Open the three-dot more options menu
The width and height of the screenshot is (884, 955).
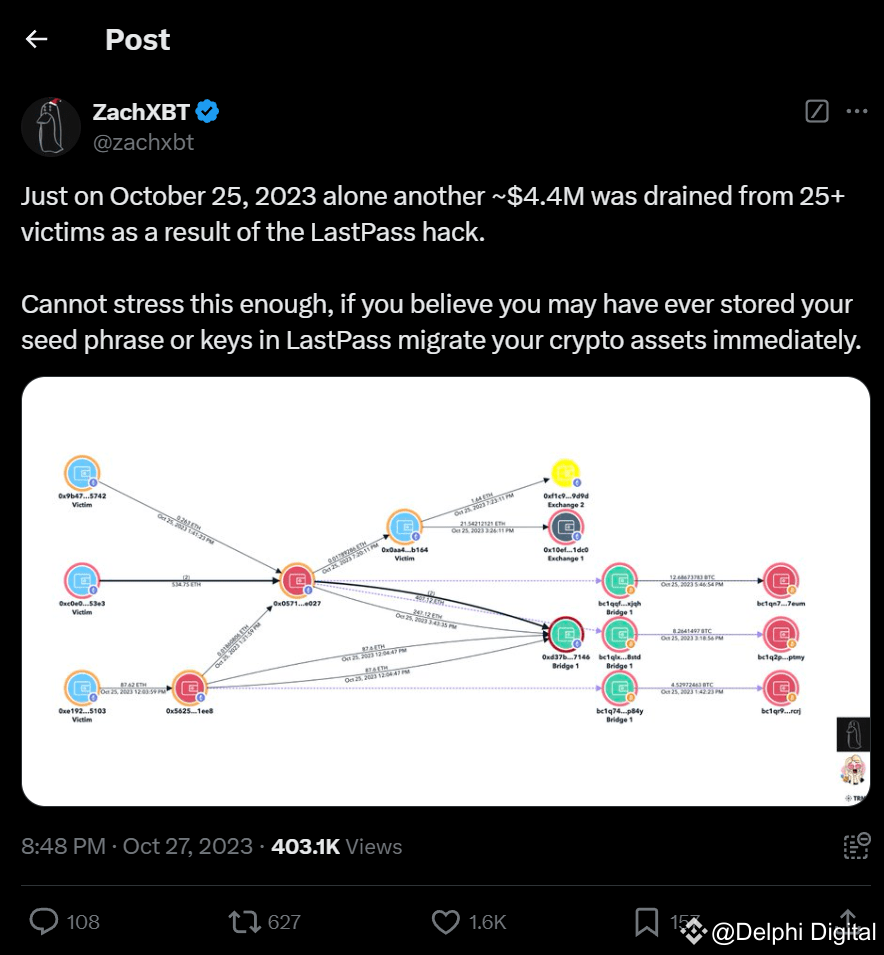click(x=857, y=112)
